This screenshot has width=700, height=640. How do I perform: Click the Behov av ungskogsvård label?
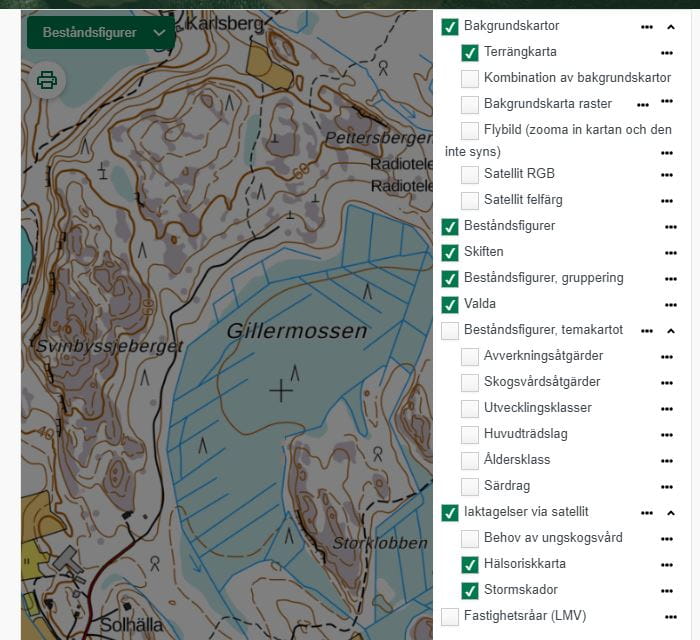pos(553,538)
